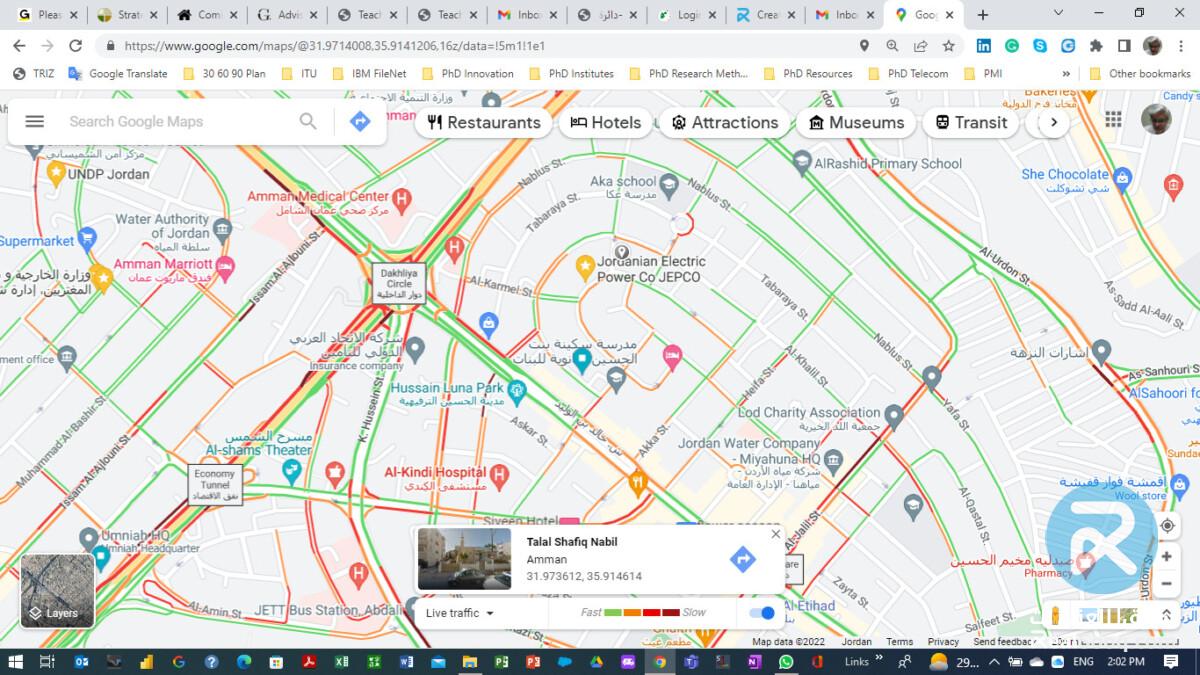Get directions to Talal Shafiq Nabil
The image size is (1200, 675).
tap(742, 558)
